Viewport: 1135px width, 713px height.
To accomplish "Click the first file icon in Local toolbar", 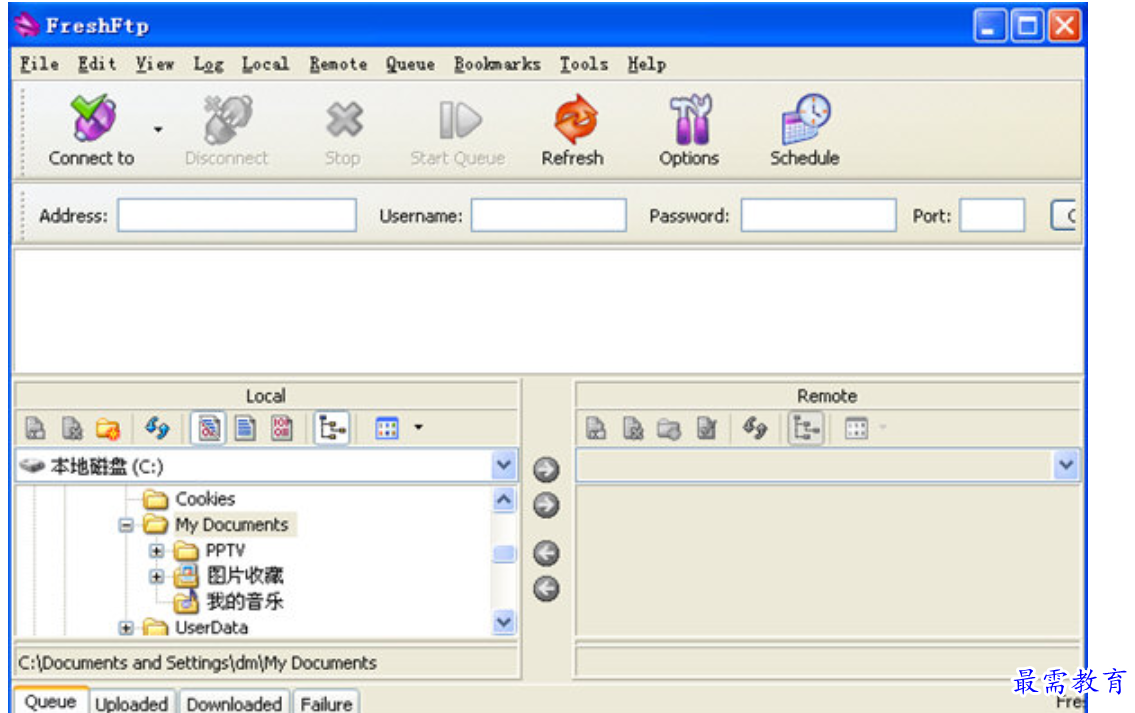I will coord(35,429).
